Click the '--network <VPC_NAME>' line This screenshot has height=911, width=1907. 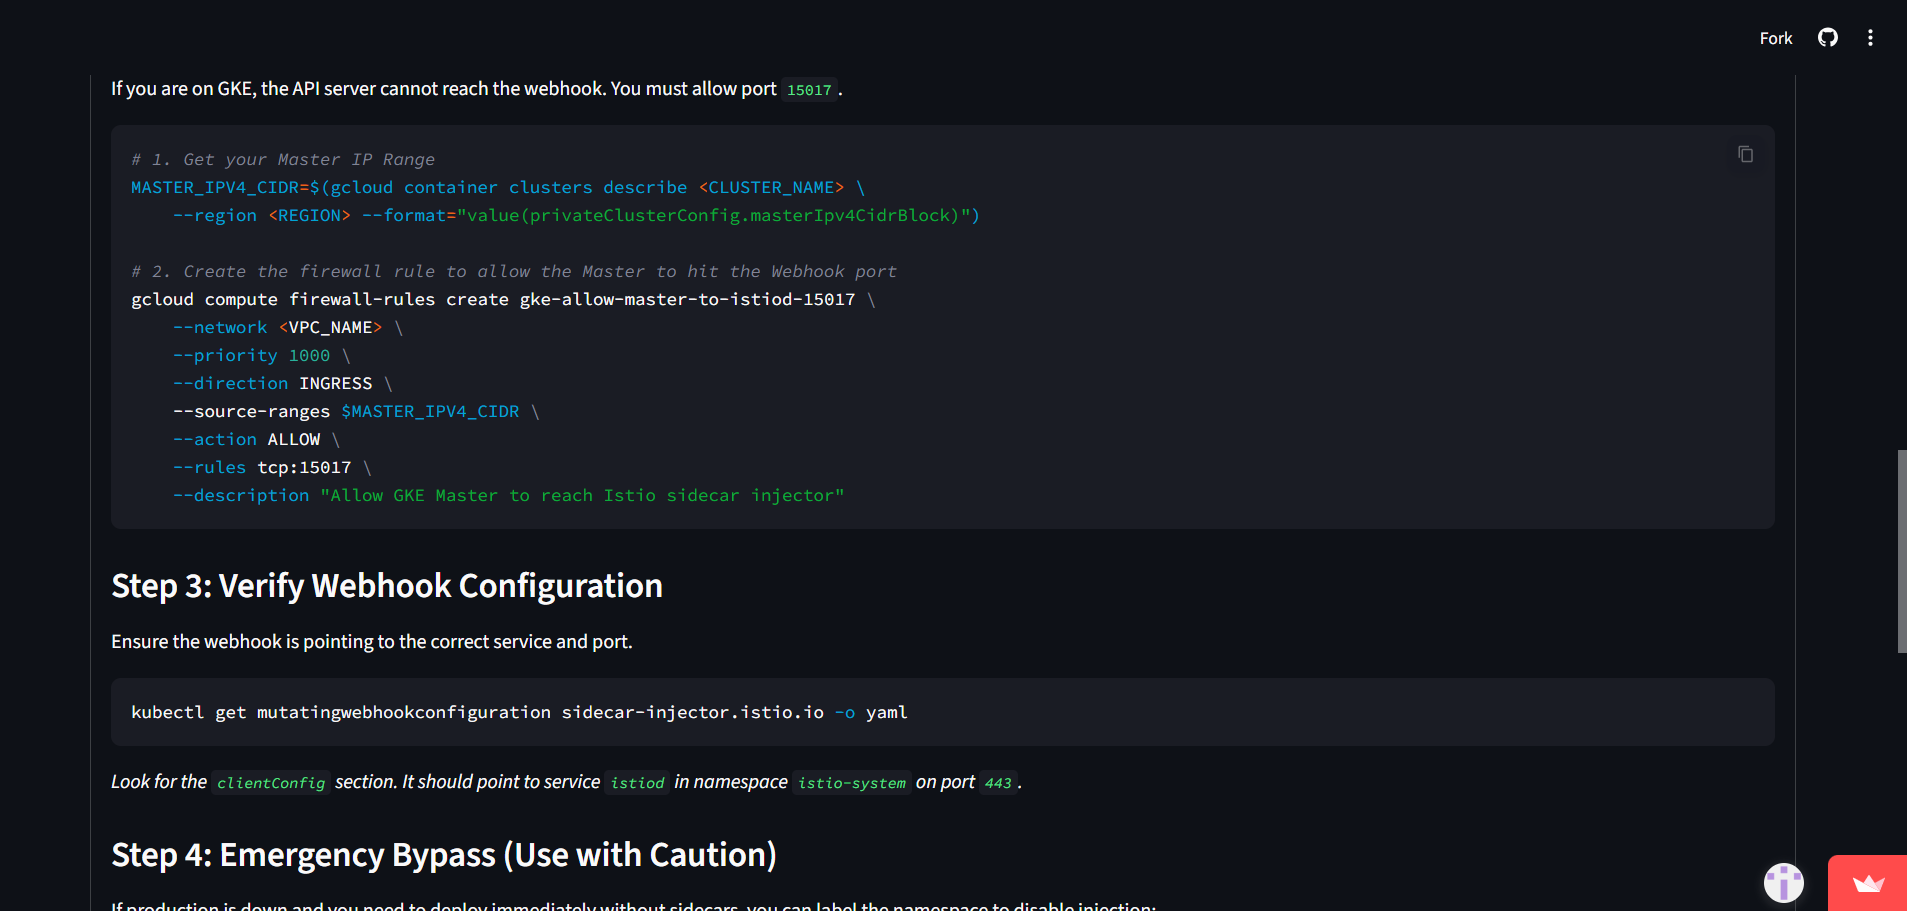coord(288,328)
